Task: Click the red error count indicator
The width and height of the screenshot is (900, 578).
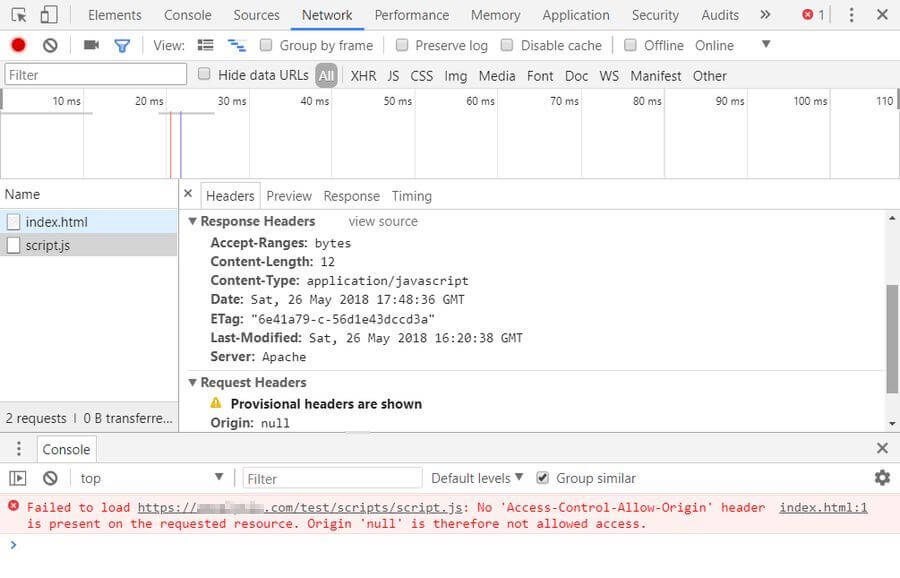Action: pos(813,15)
